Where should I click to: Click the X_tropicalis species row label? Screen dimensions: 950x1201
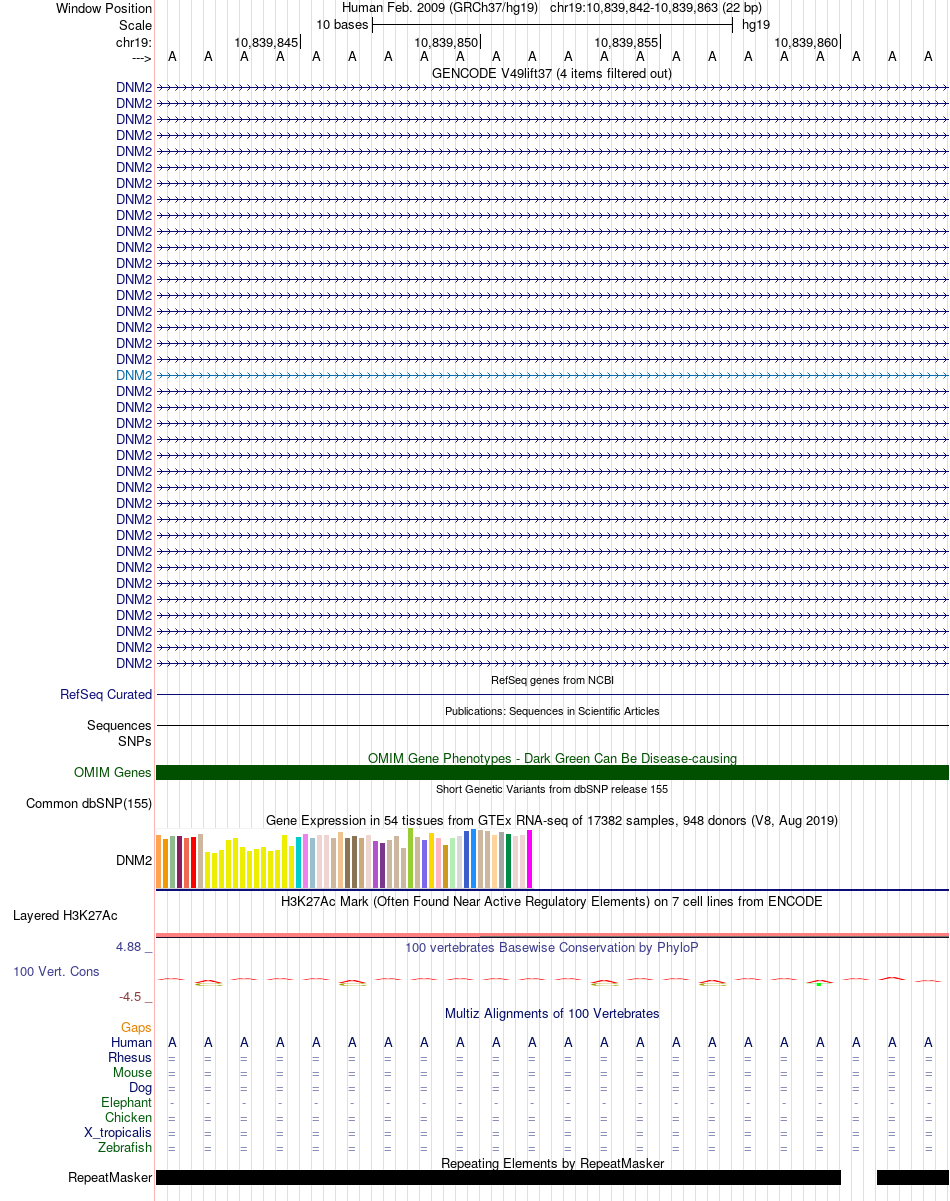tap(119, 1132)
